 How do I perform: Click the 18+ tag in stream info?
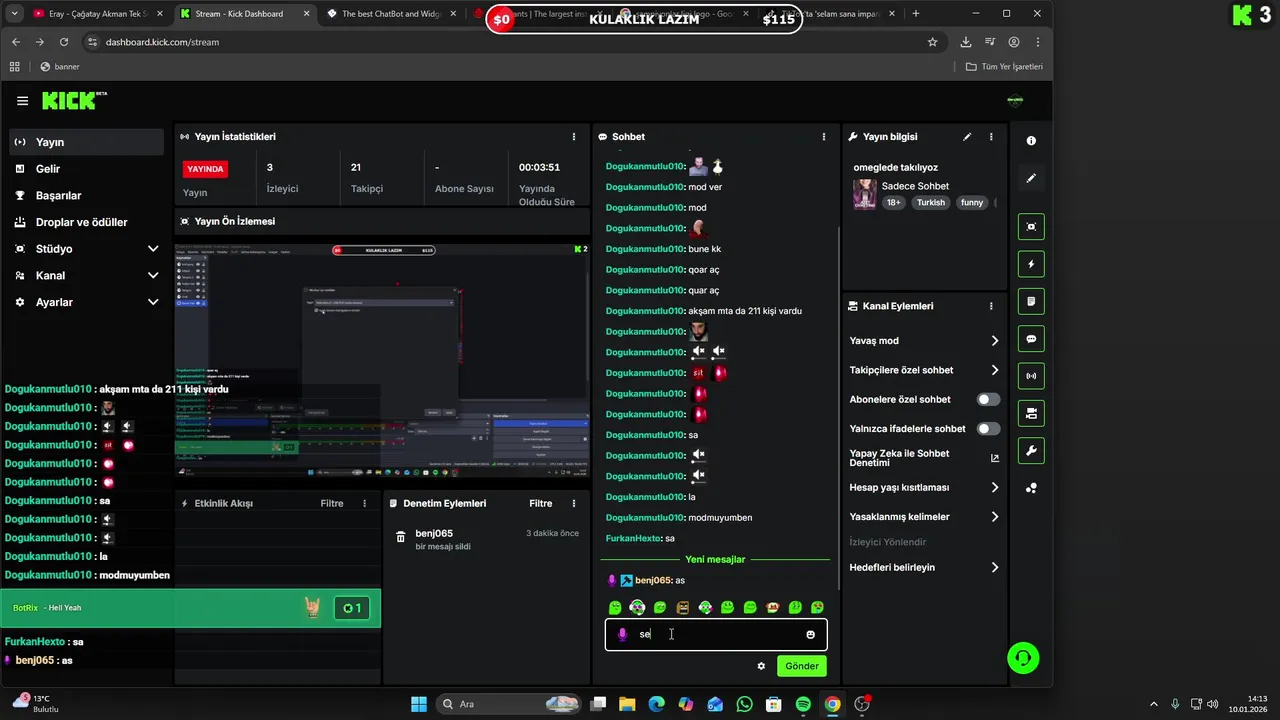click(894, 203)
